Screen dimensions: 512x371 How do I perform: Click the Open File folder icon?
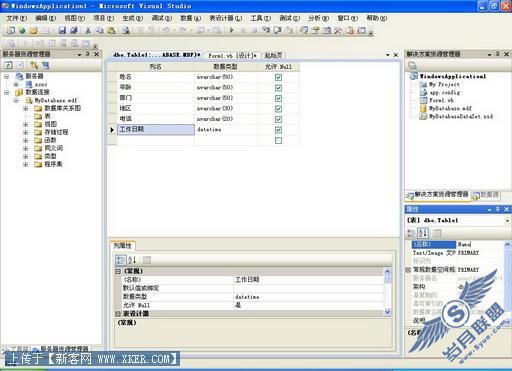(33, 31)
